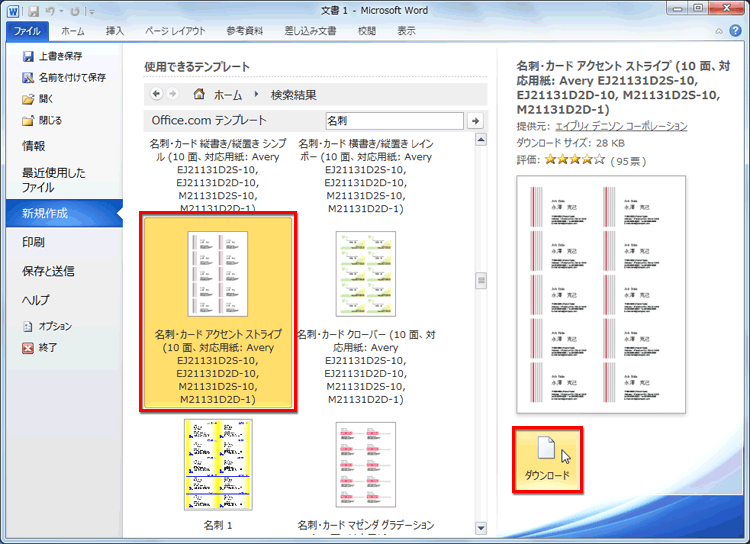Open the ヘルプ backstage section

[36, 300]
